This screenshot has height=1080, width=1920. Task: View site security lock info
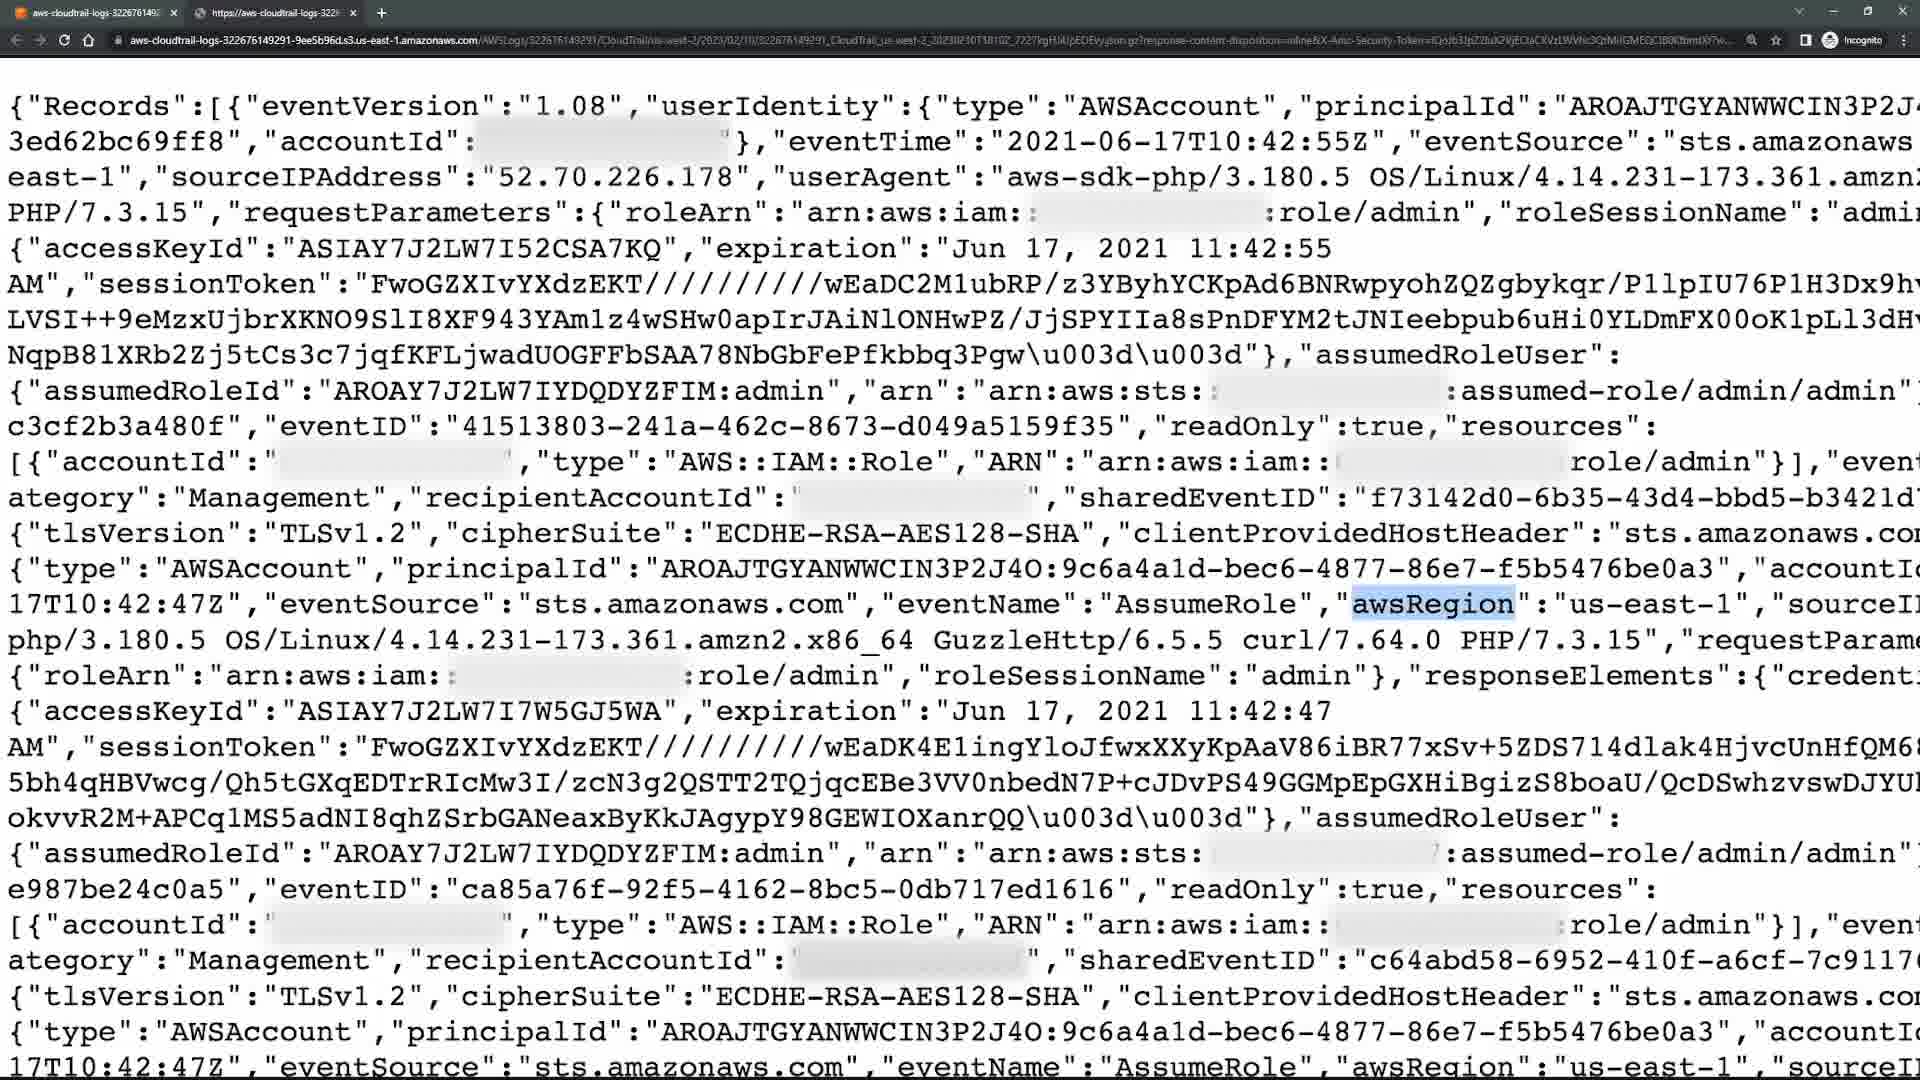[118, 40]
